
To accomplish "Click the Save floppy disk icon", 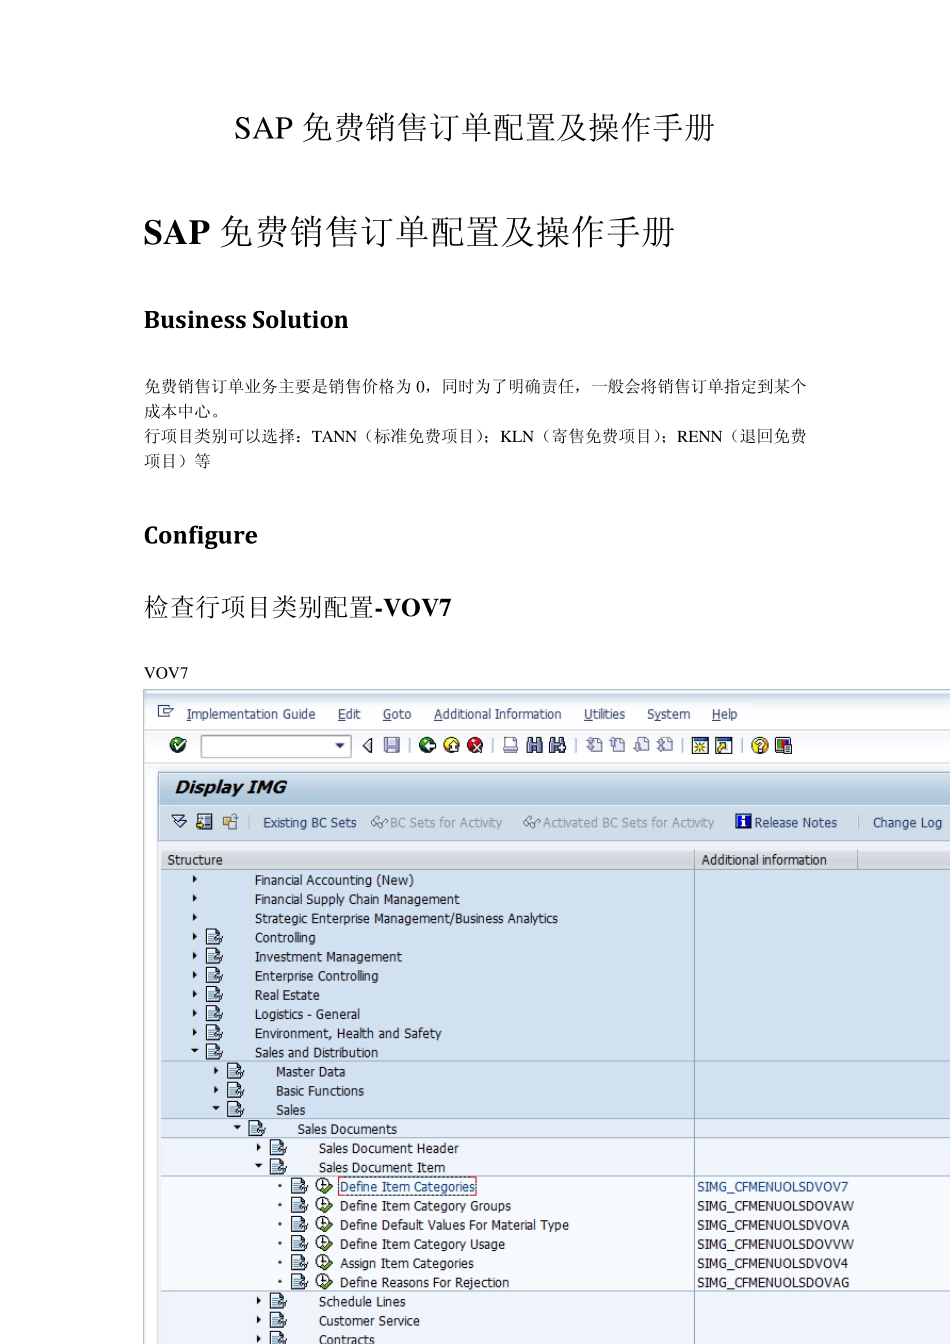I will pos(392,745).
